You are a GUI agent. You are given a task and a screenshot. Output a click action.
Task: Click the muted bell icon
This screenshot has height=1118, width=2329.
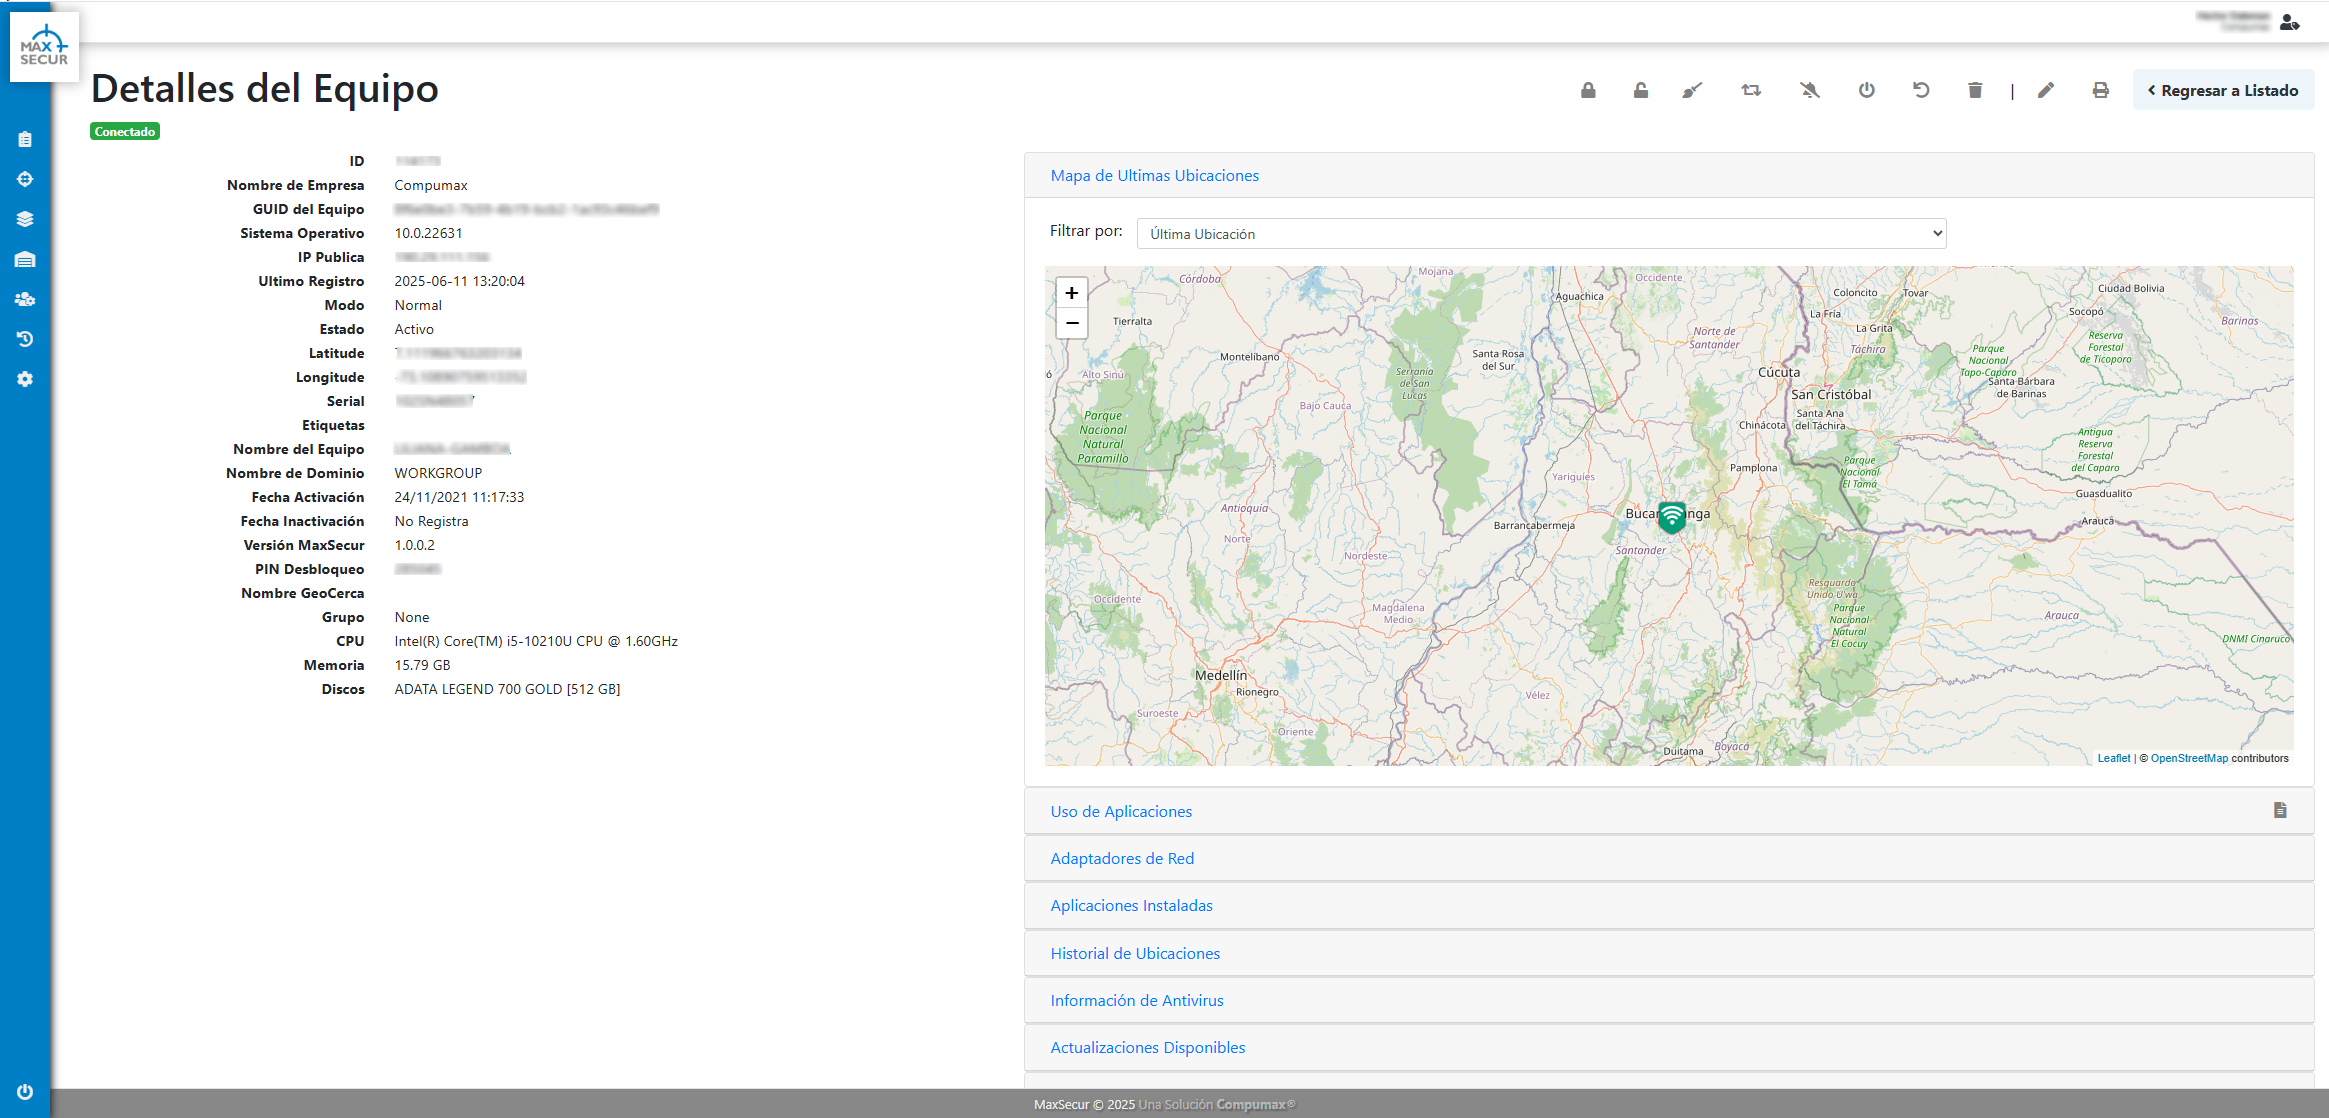pos(1810,90)
